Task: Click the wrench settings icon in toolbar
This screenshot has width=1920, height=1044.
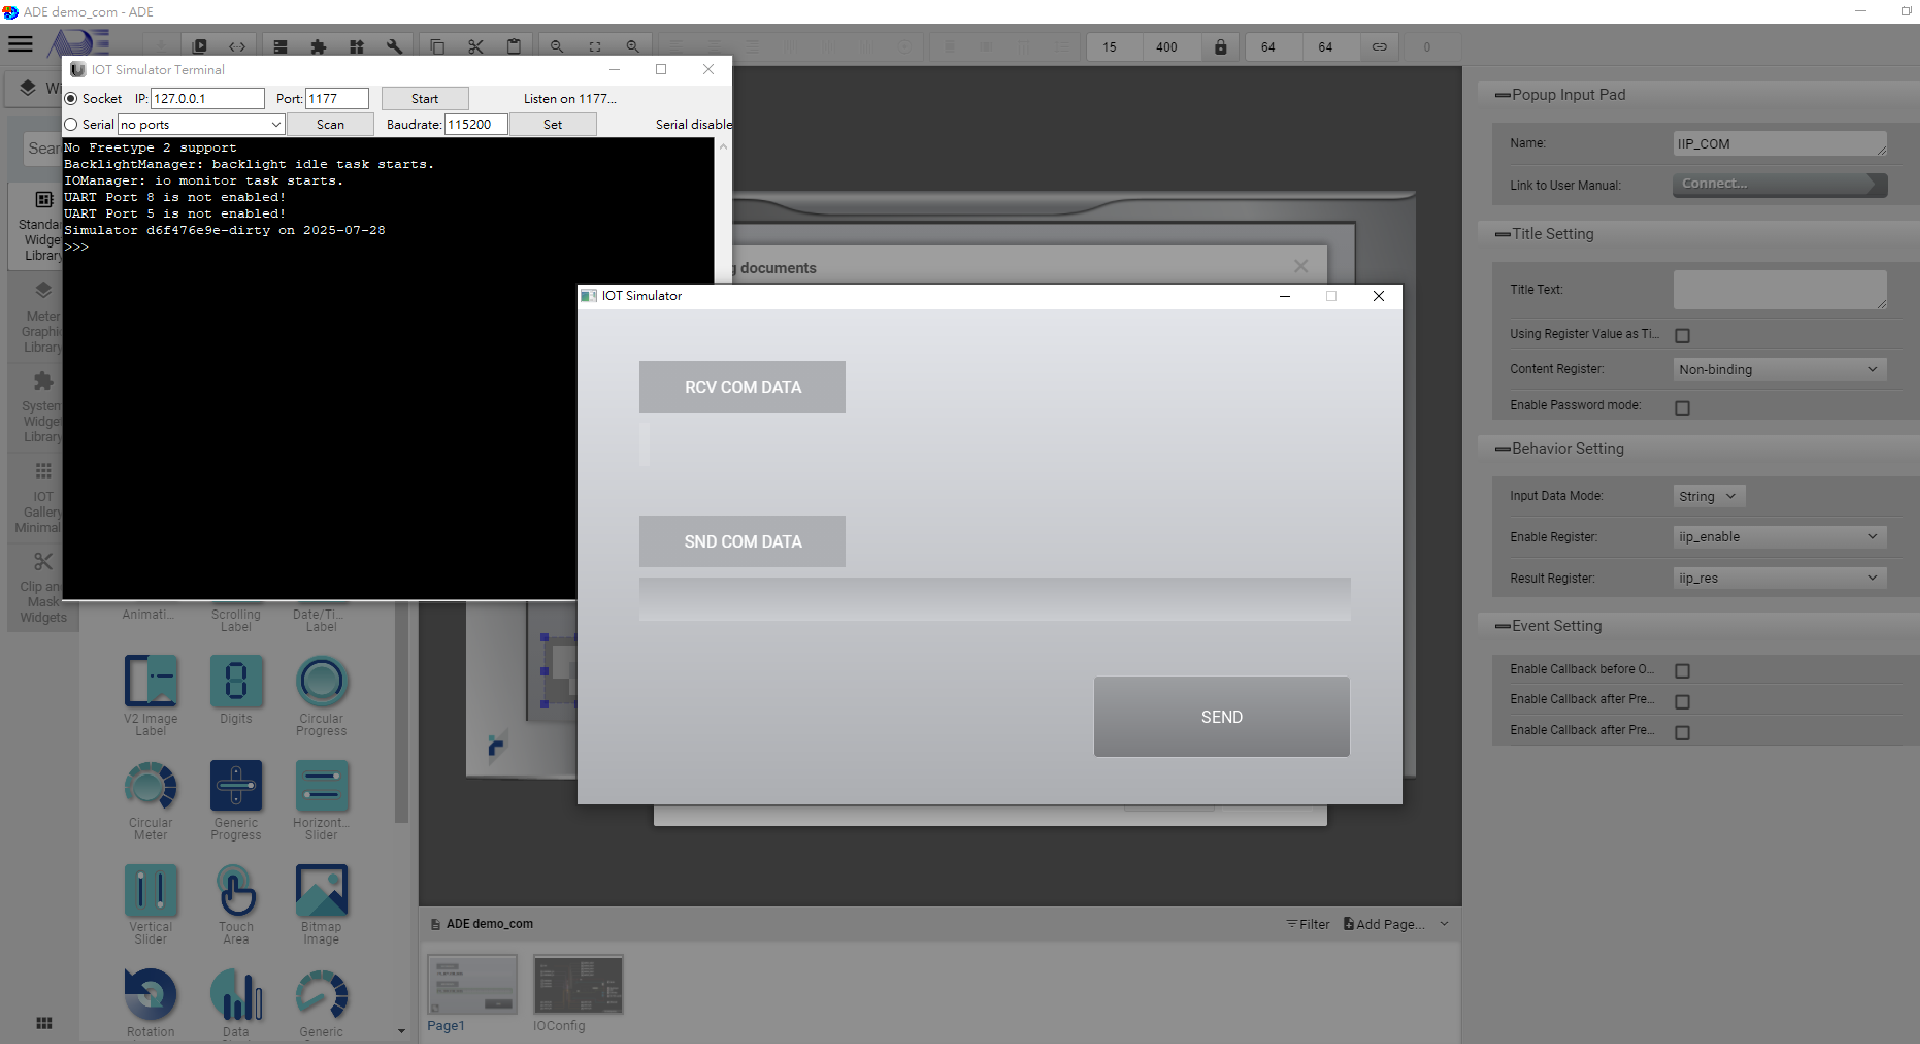Action: pos(394,47)
